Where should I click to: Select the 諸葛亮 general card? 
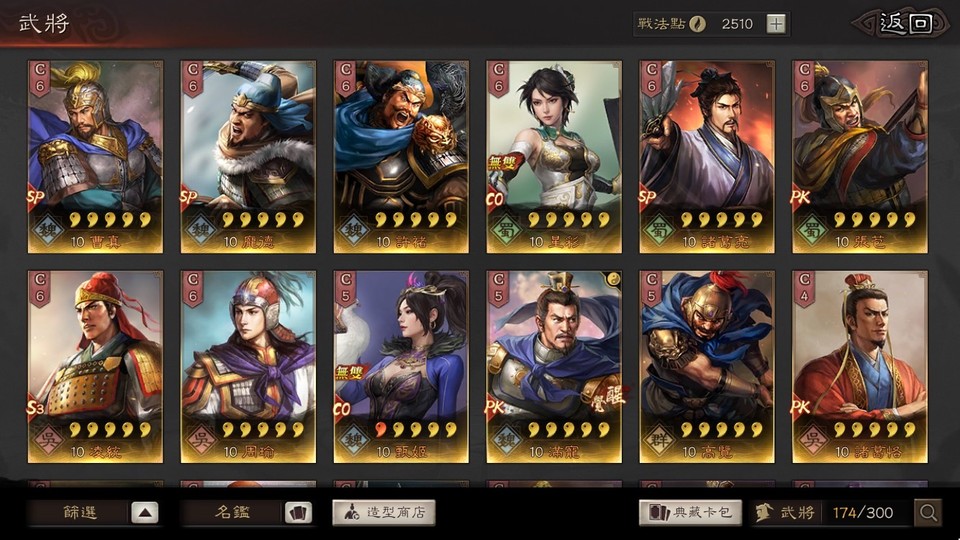707,157
